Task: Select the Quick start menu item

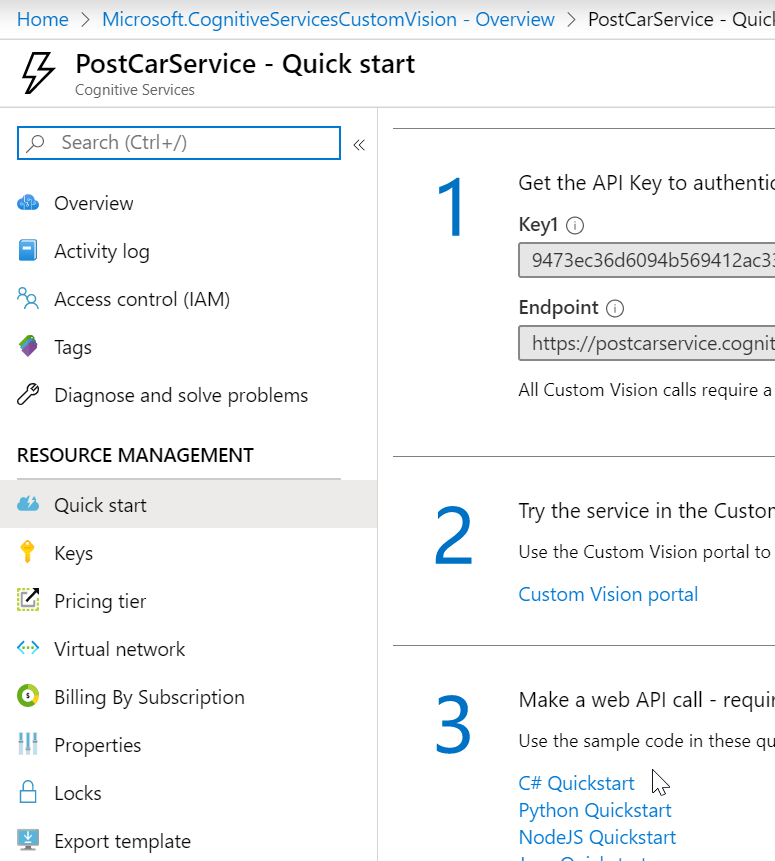Action: [188, 504]
